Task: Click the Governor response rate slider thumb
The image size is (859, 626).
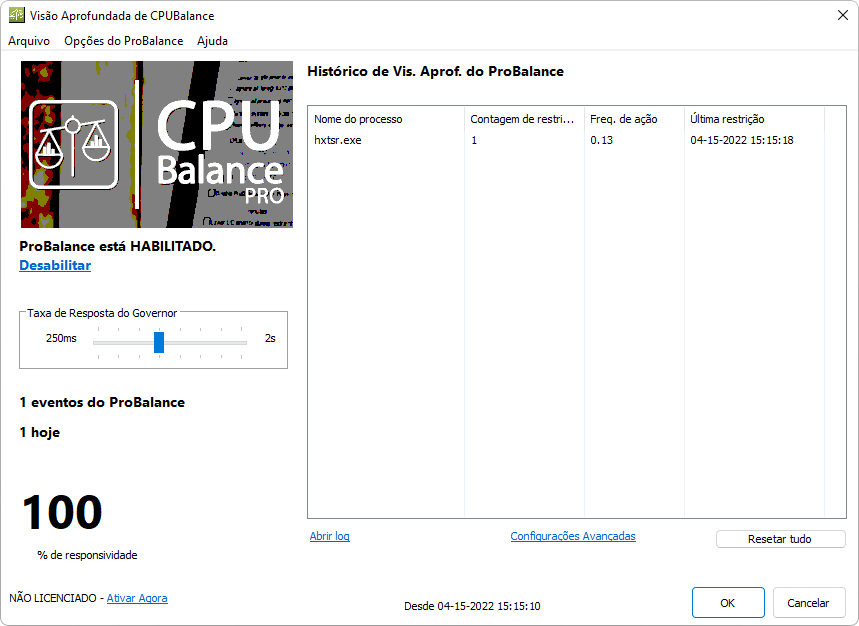Action: coord(159,342)
